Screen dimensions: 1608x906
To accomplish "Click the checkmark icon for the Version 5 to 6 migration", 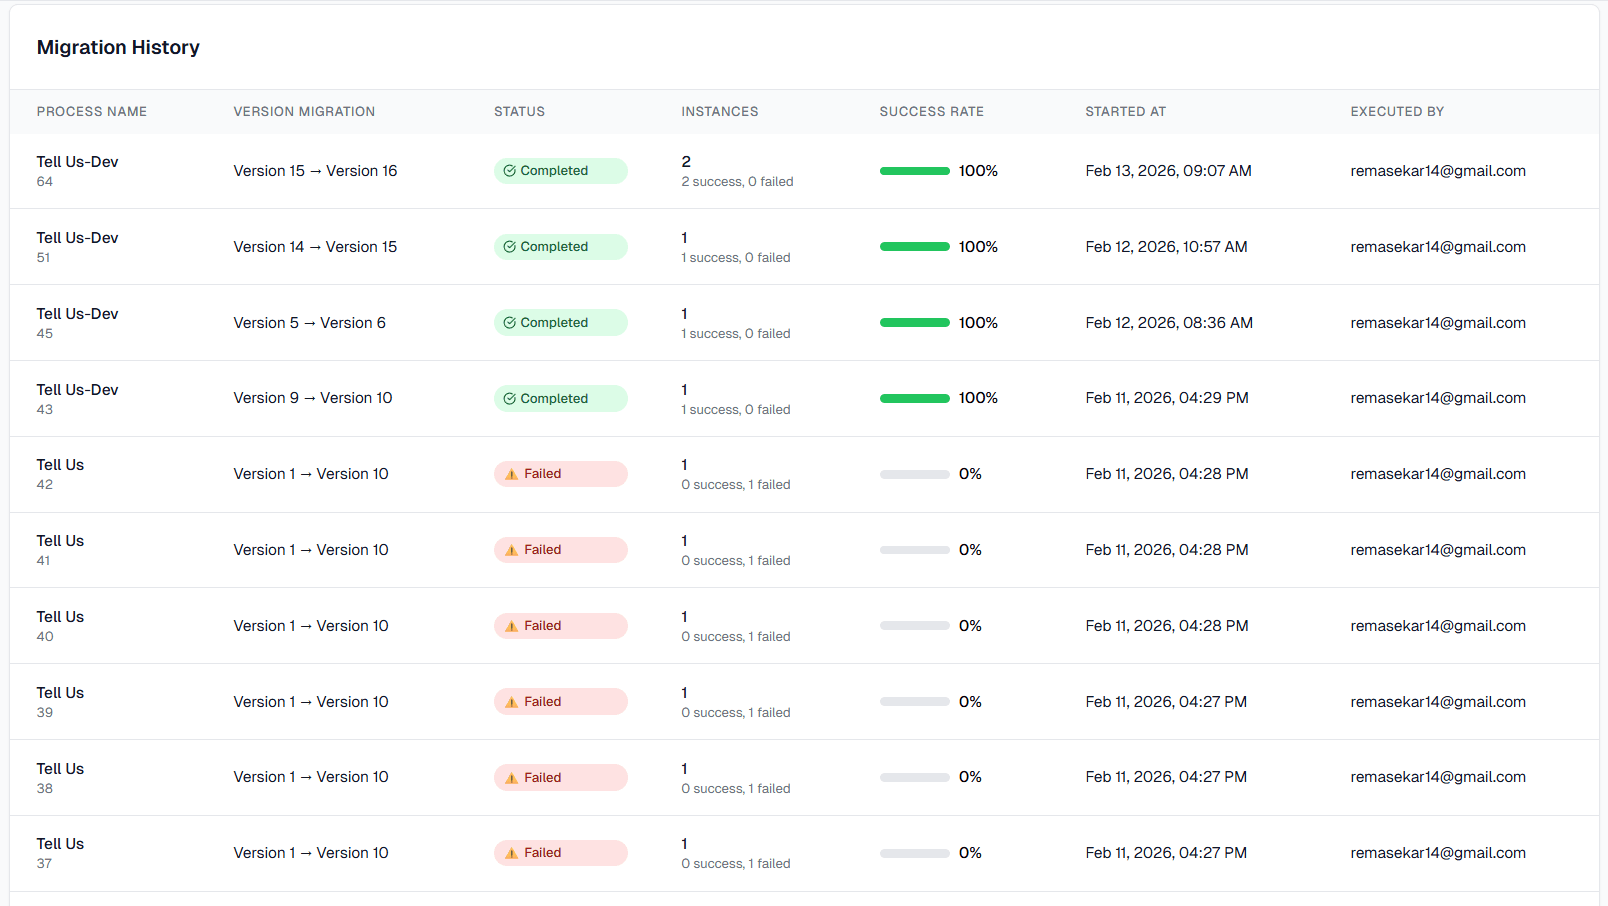I will coord(510,322).
